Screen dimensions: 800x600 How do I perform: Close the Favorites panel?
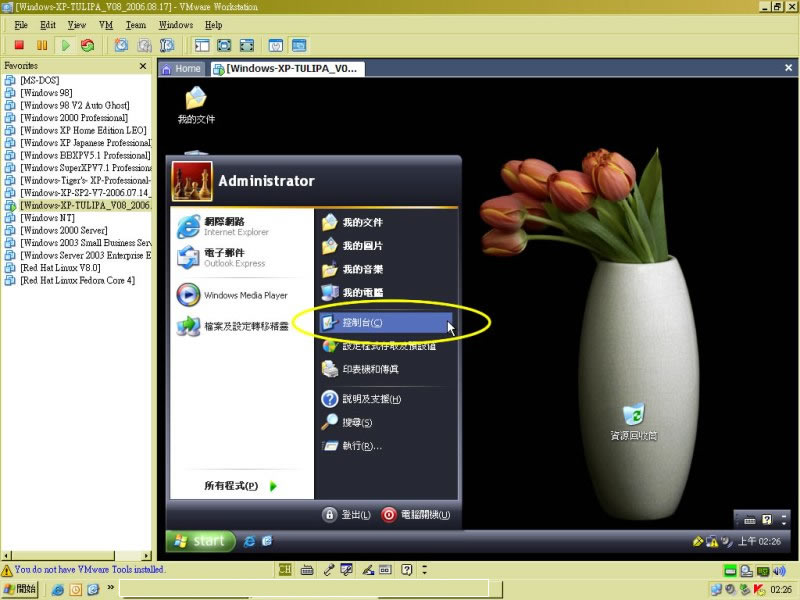(143, 66)
